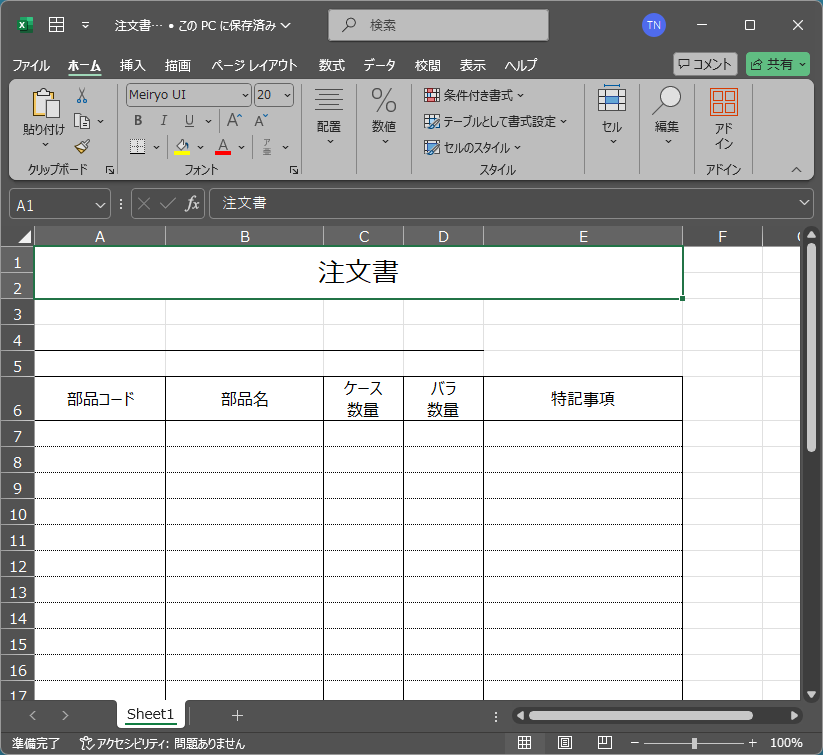
Task: Open the font size 20 dropdown
Action: tap(288, 95)
